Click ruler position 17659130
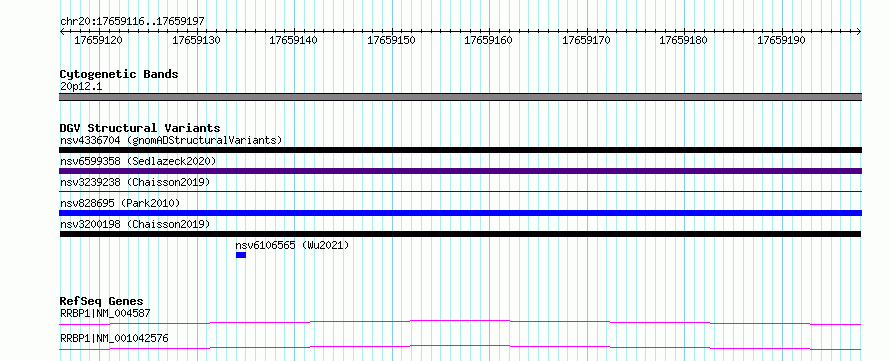The height and width of the screenshot is (361, 890). pos(196,41)
